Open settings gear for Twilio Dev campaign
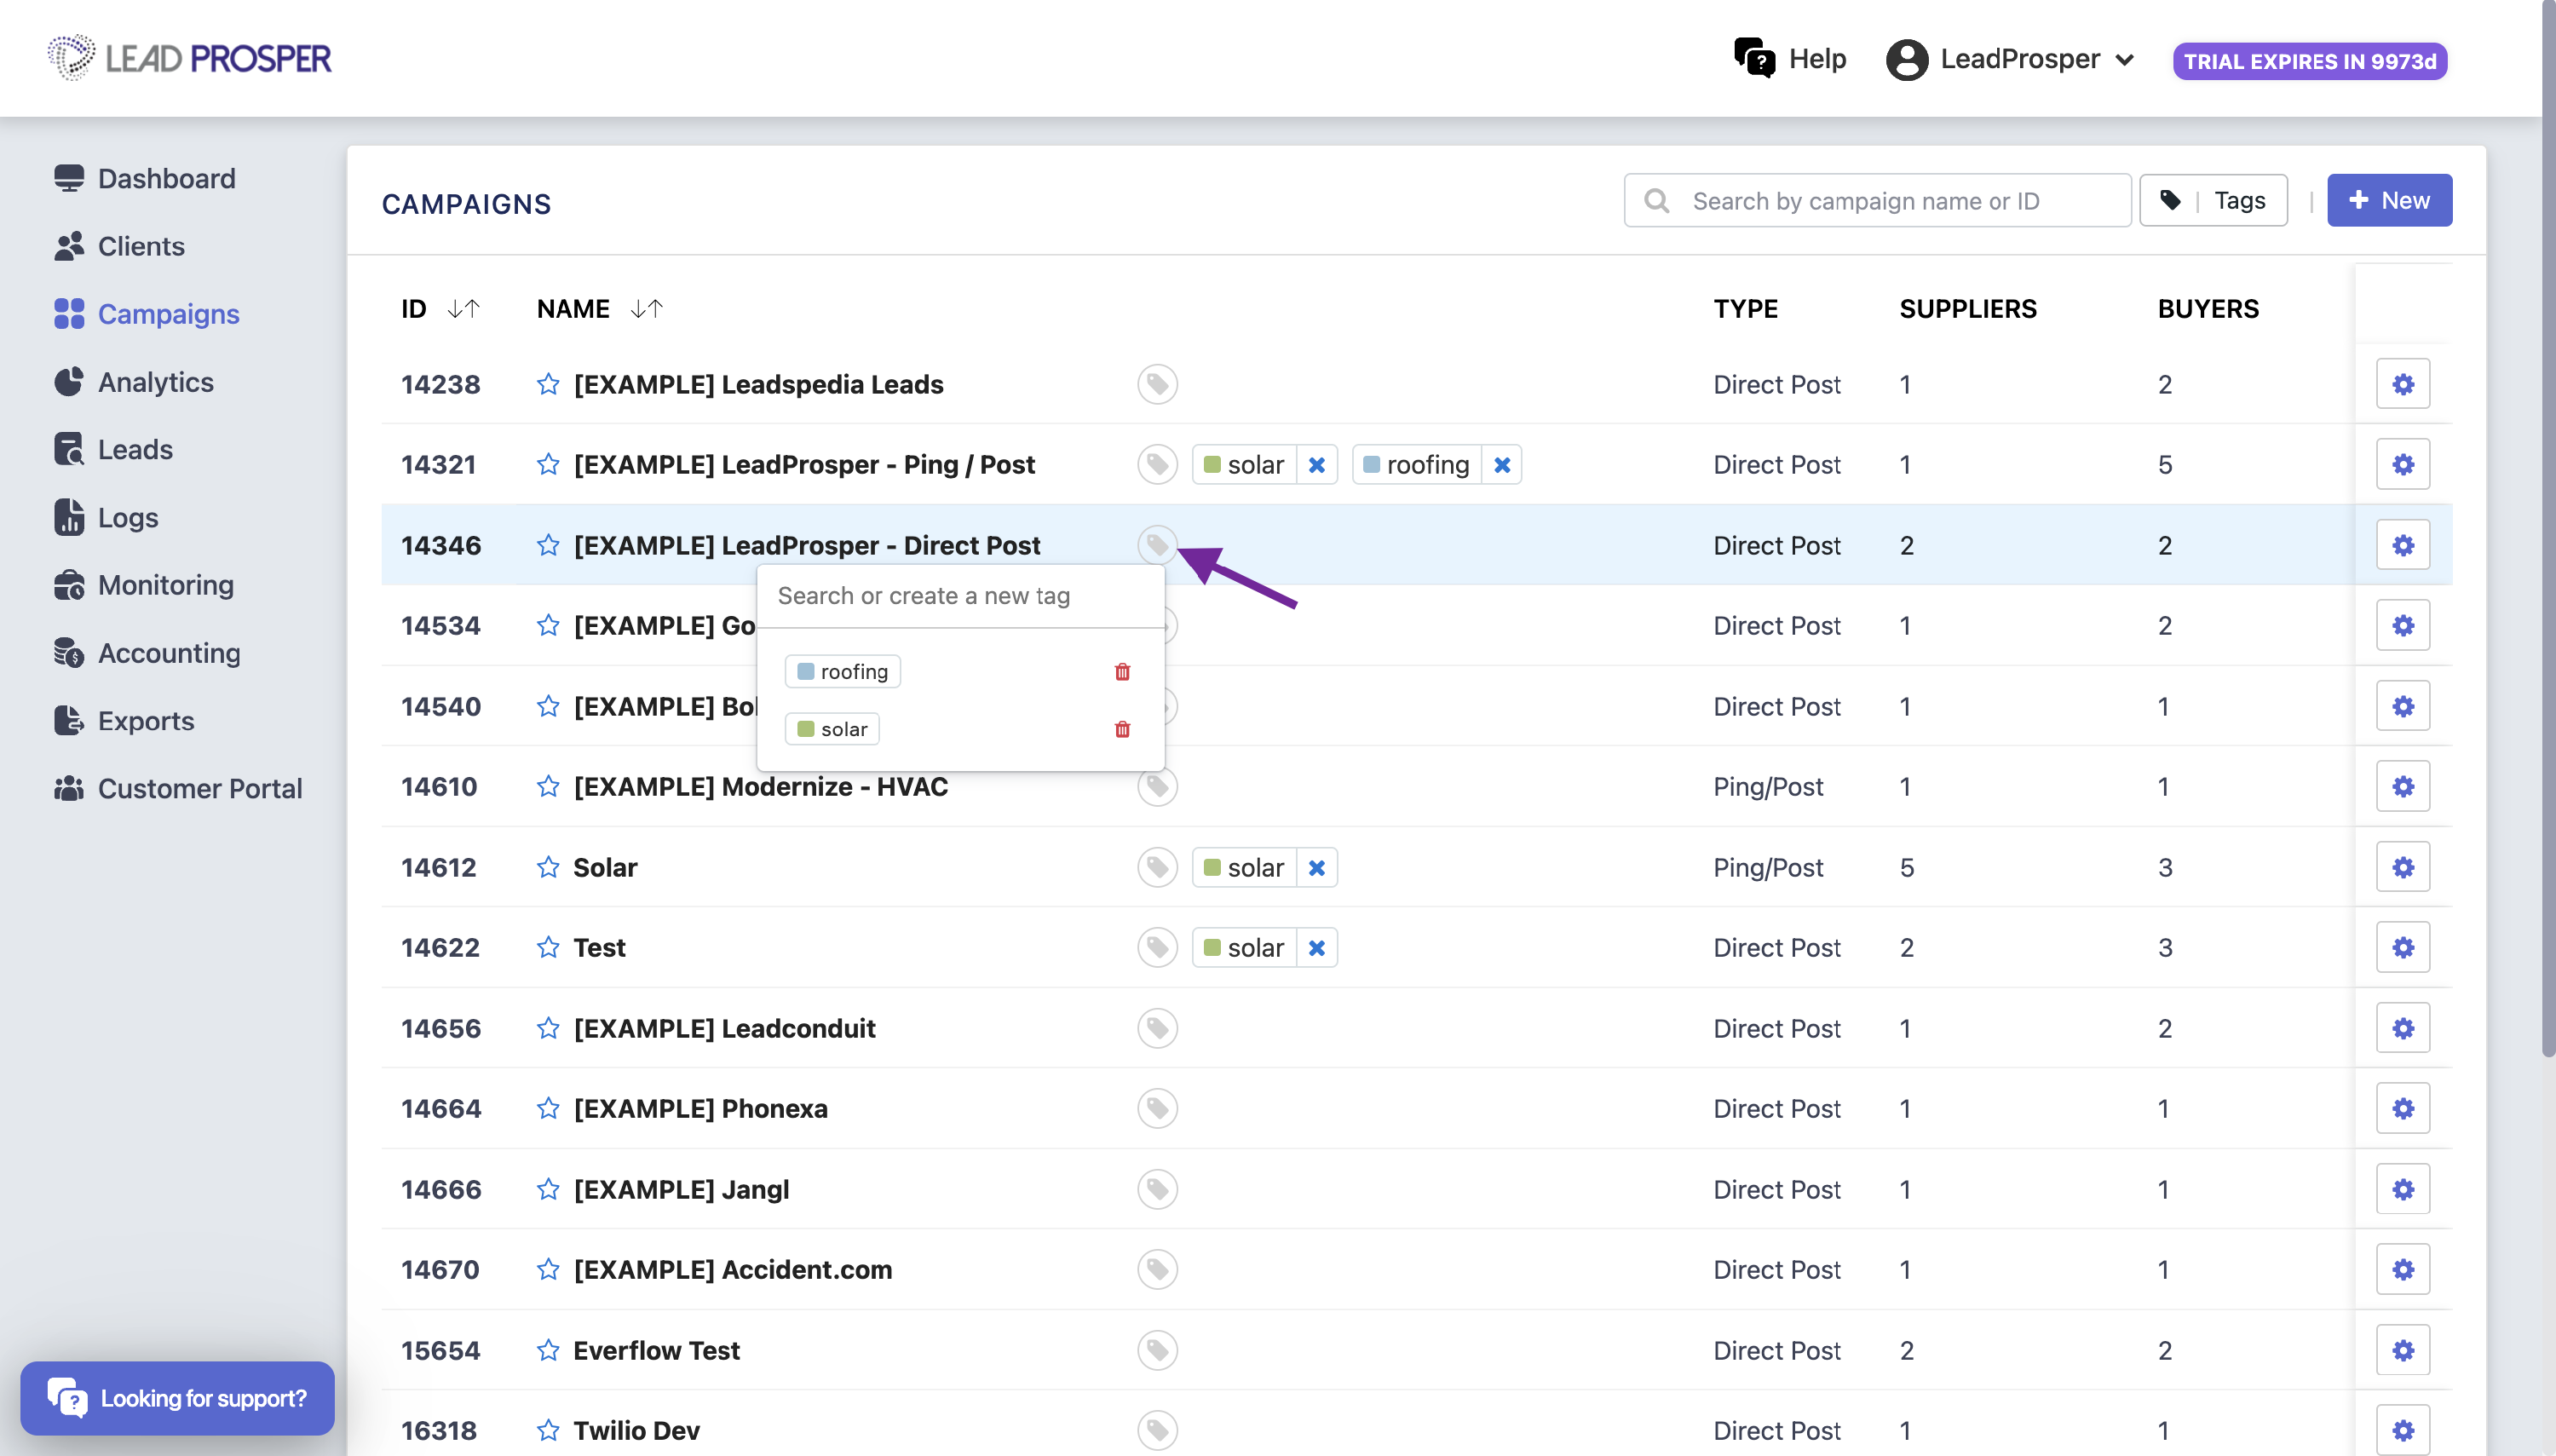 click(2402, 1430)
